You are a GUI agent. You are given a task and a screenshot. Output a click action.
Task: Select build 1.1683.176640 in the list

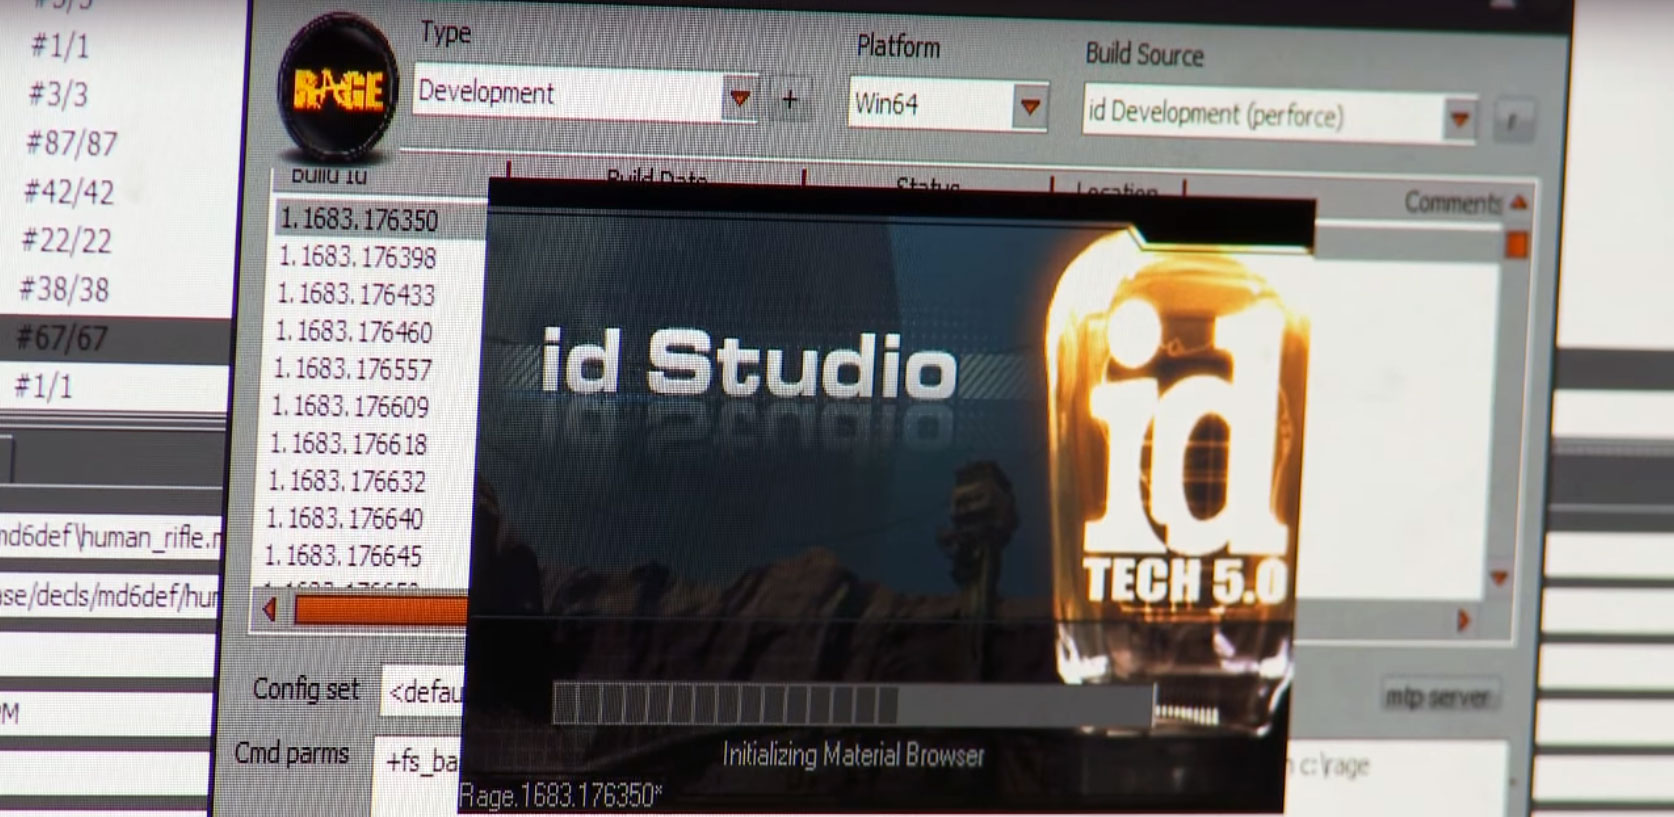pyautogui.click(x=344, y=518)
